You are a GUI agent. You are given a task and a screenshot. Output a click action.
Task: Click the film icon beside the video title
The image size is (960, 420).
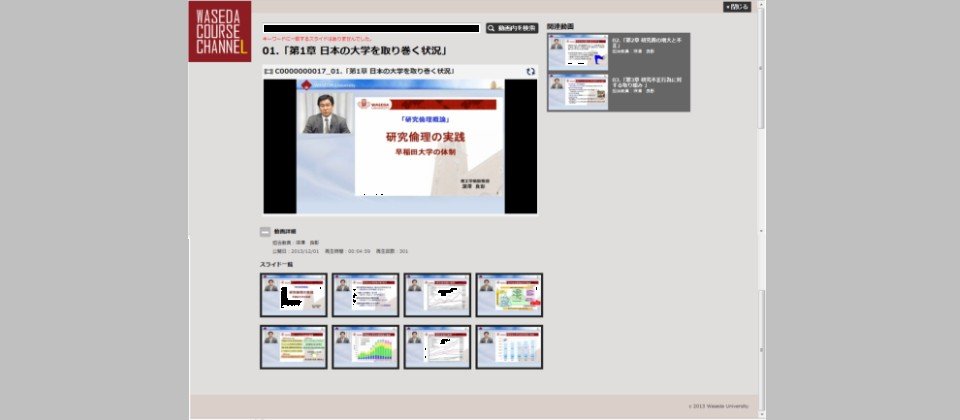(x=267, y=71)
